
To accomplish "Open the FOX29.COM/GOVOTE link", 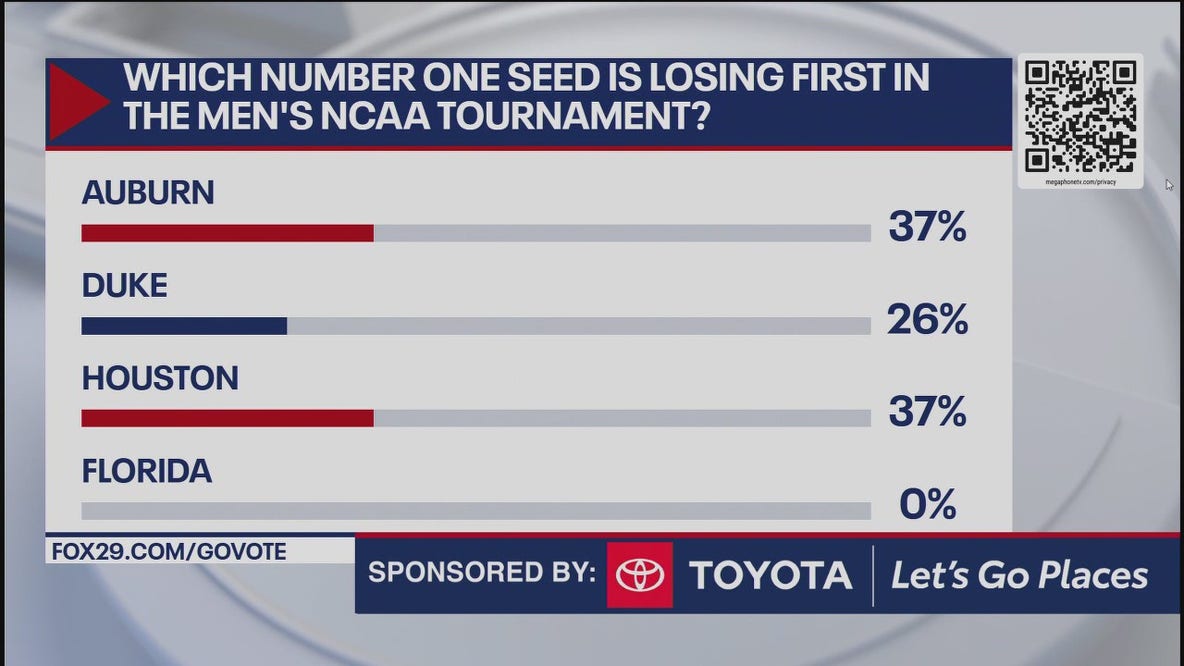I will 166,551.
